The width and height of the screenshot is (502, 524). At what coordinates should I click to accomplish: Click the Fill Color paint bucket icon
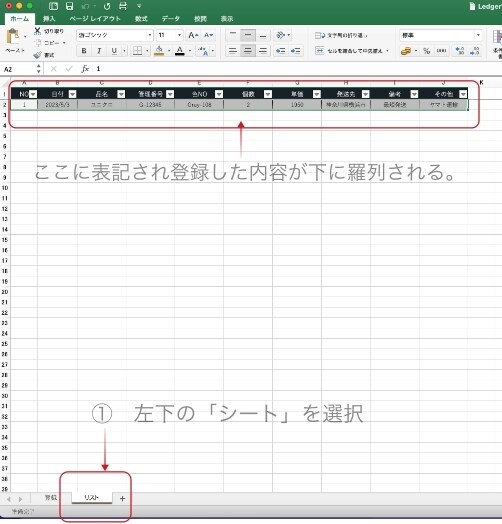tap(159, 51)
